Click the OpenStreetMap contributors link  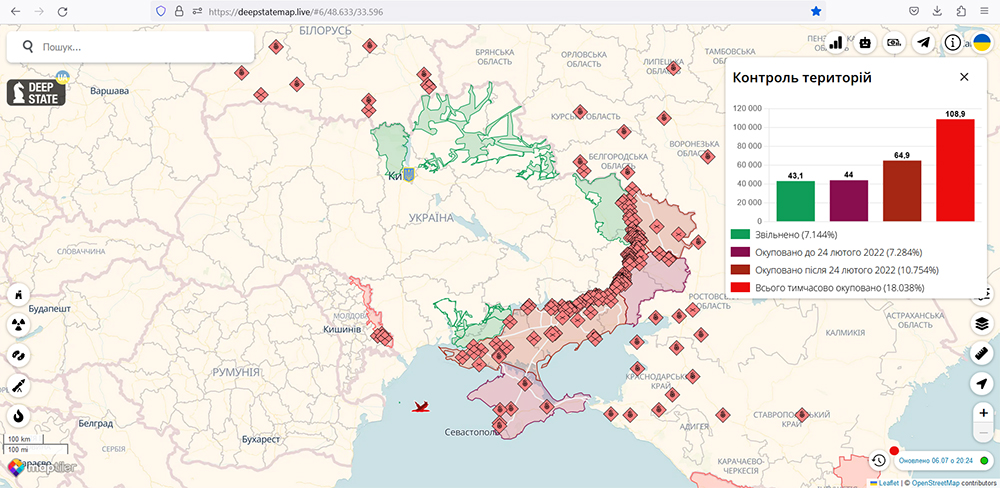coord(934,483)
